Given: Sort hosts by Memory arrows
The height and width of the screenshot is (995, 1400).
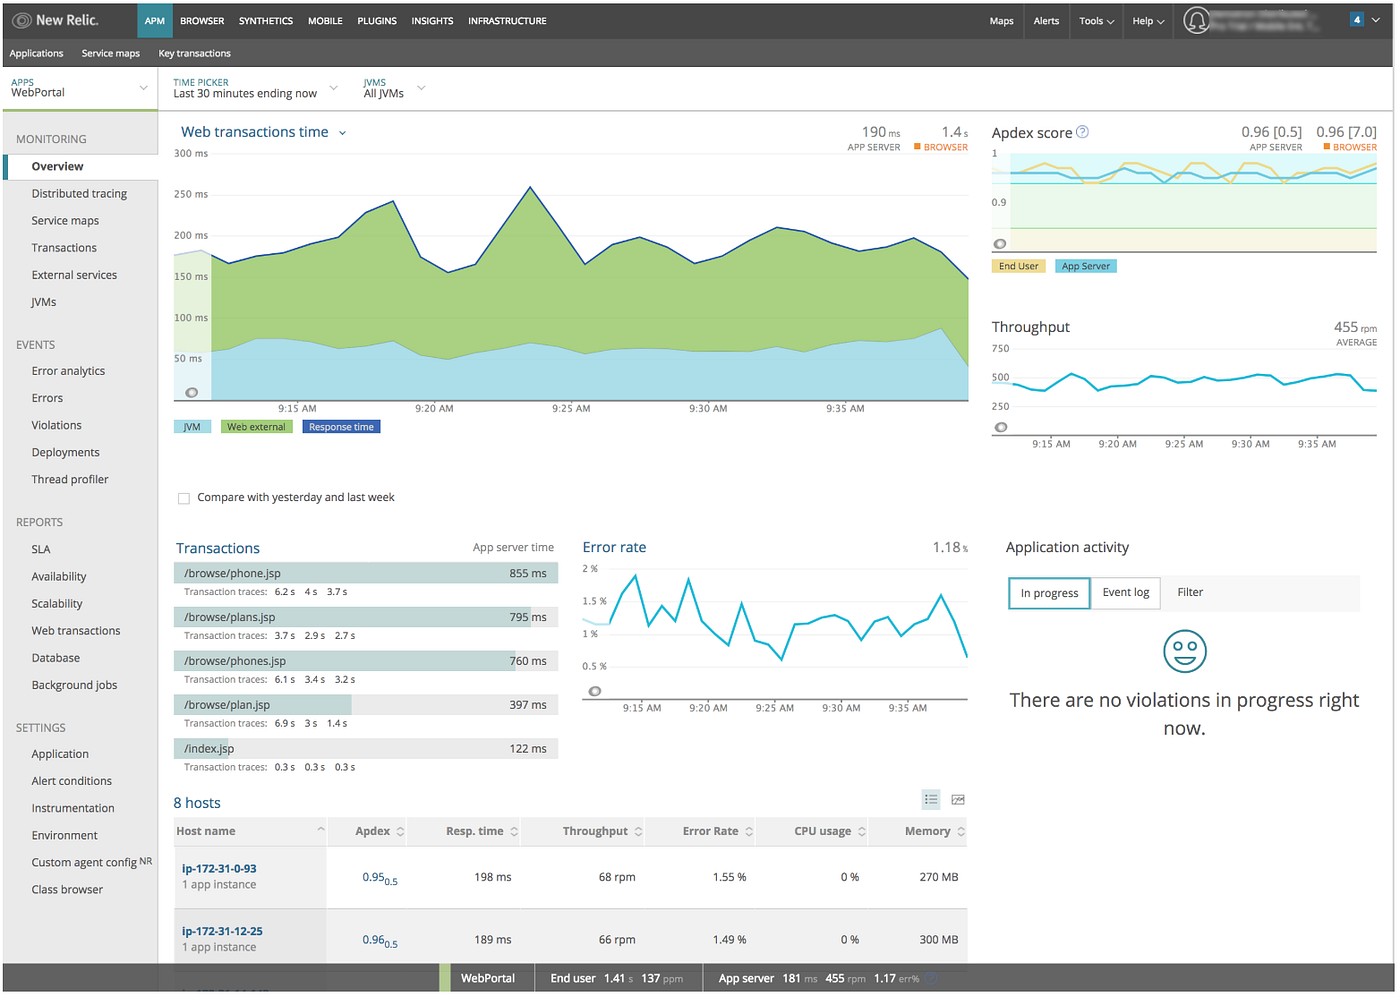Looking at the screenshot, I should pos(961,831).
